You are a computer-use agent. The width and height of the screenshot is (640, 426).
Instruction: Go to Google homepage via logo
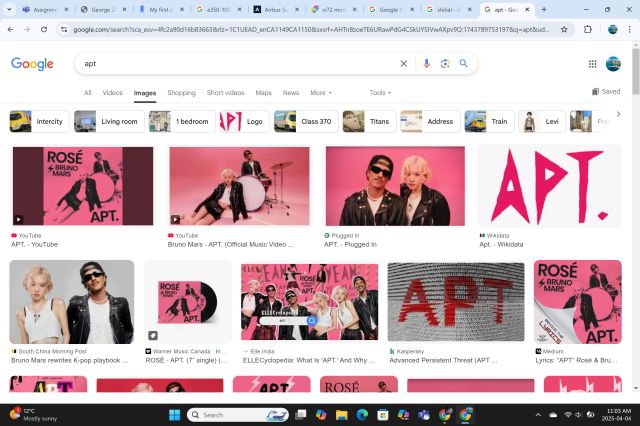32,64
